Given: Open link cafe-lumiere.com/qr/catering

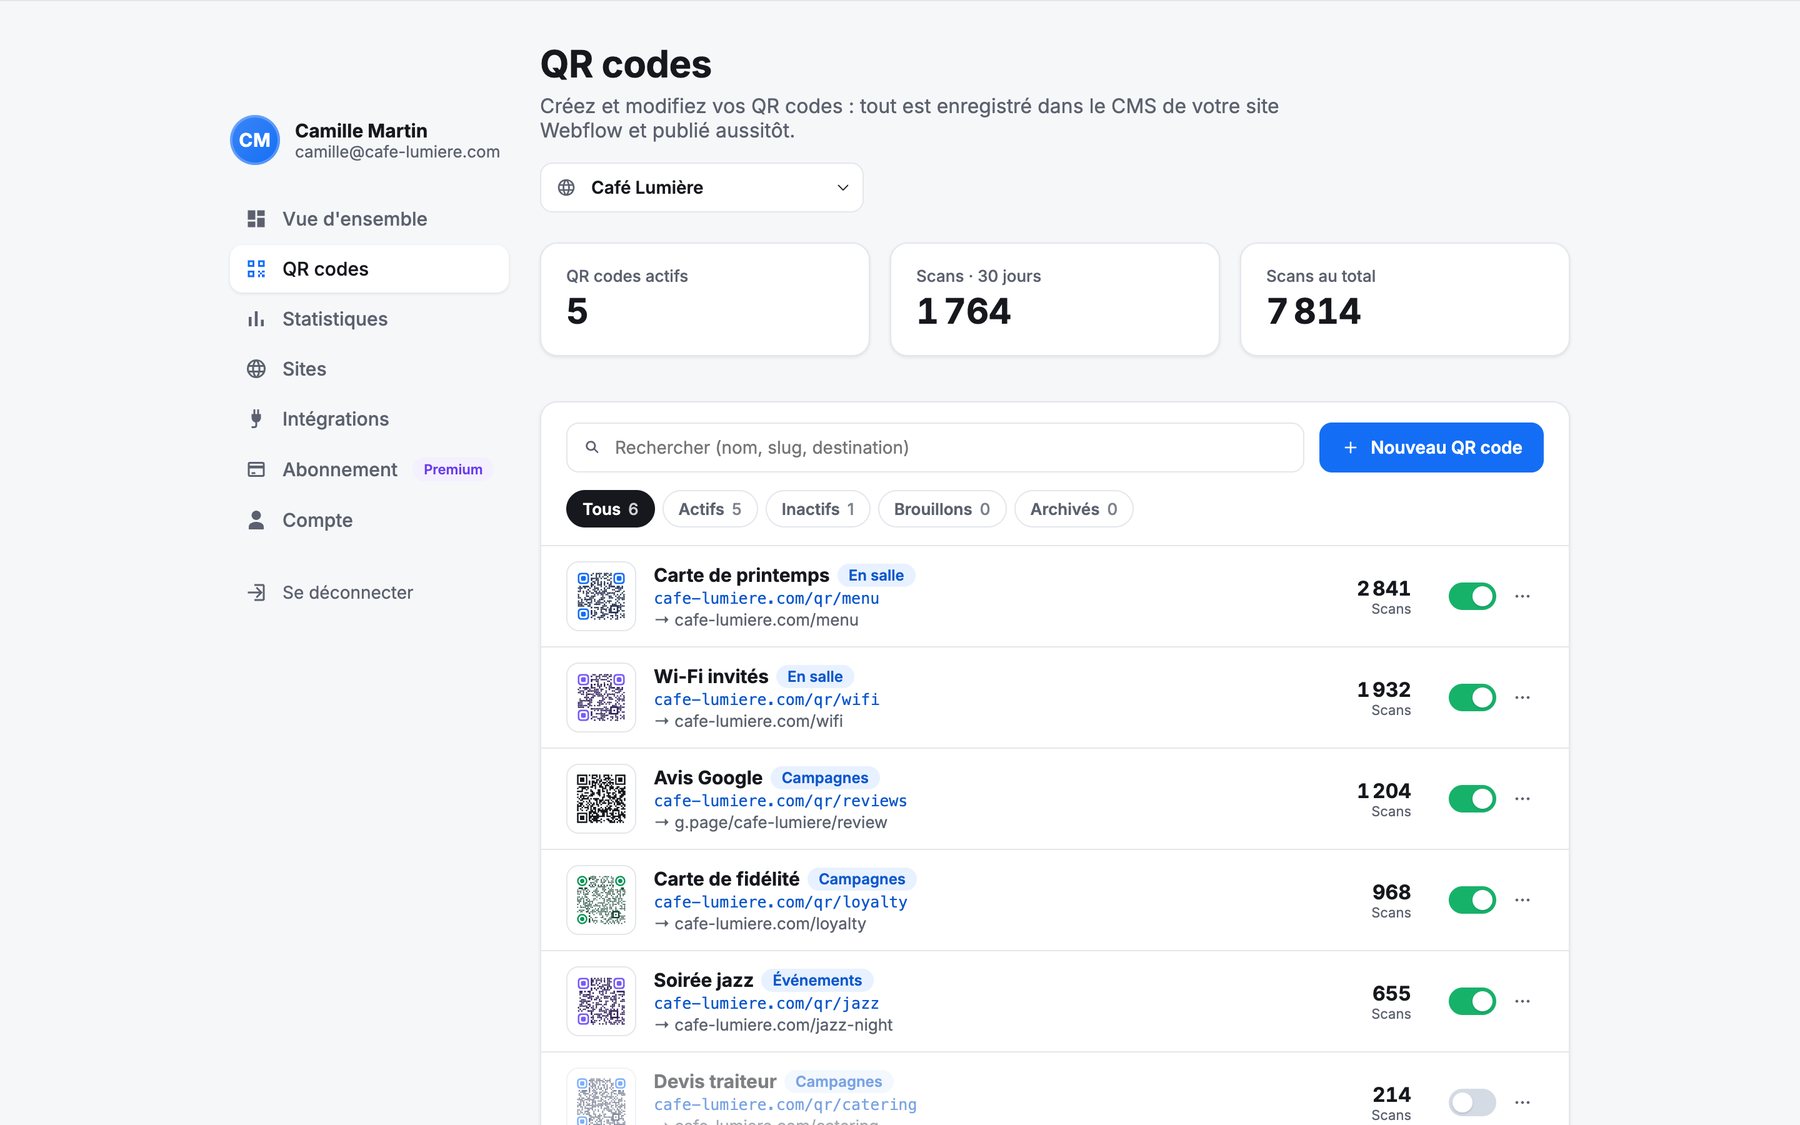Looking at the screenshot, I should point(785,1104).
